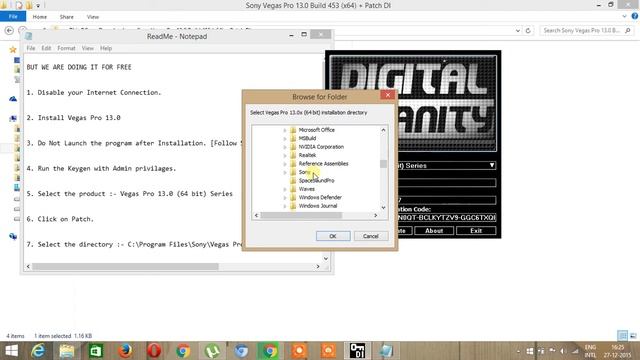Open Notepad's File menu
The width and height of the screenshot is (640, 360).
click(31, 48)
